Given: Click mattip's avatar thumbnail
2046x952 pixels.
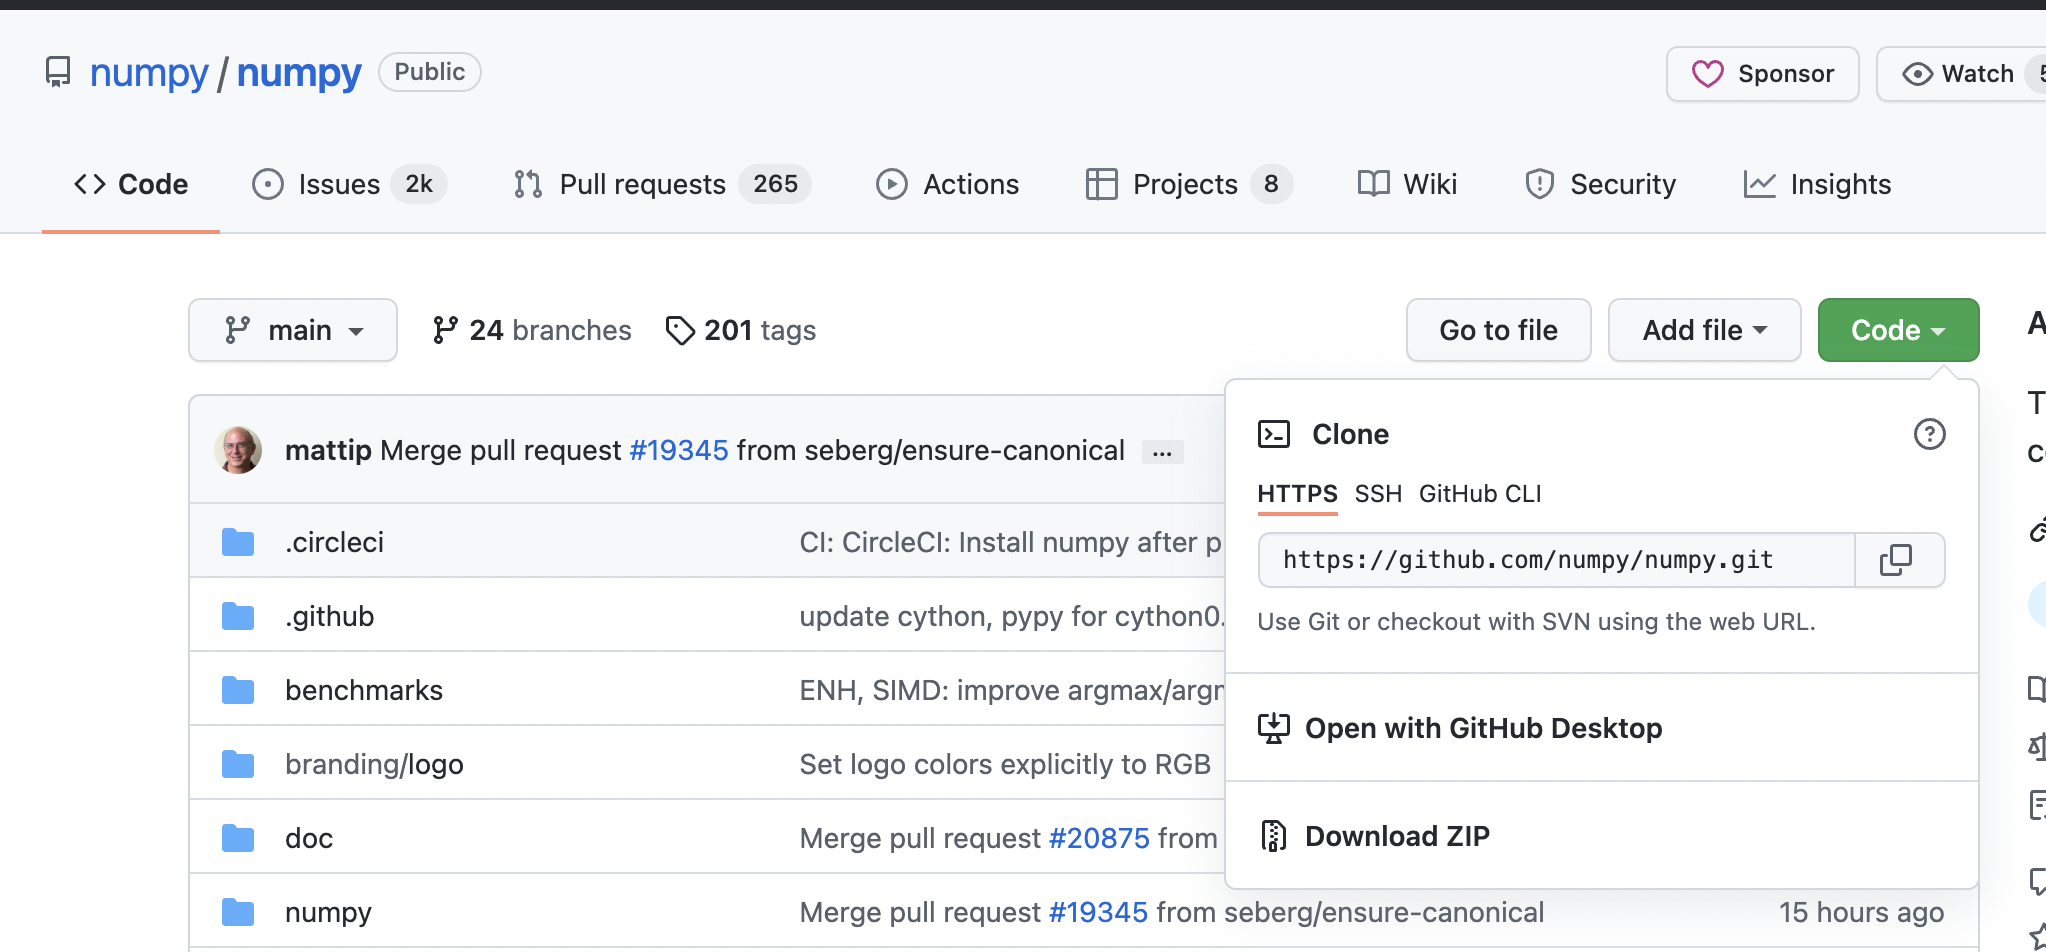Looking at the screenshot, I should point(238,450).
